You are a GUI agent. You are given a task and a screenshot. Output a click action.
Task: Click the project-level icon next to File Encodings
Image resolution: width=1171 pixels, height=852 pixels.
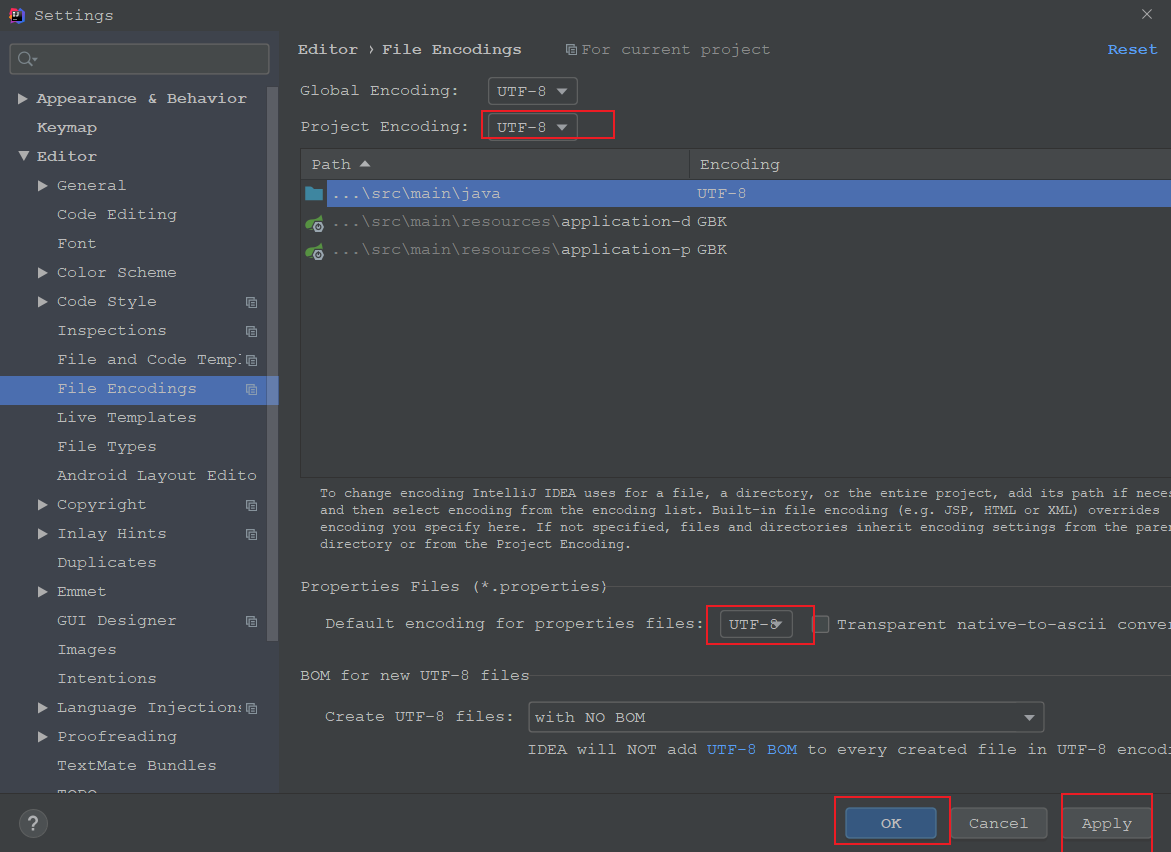tap(252, 389)
